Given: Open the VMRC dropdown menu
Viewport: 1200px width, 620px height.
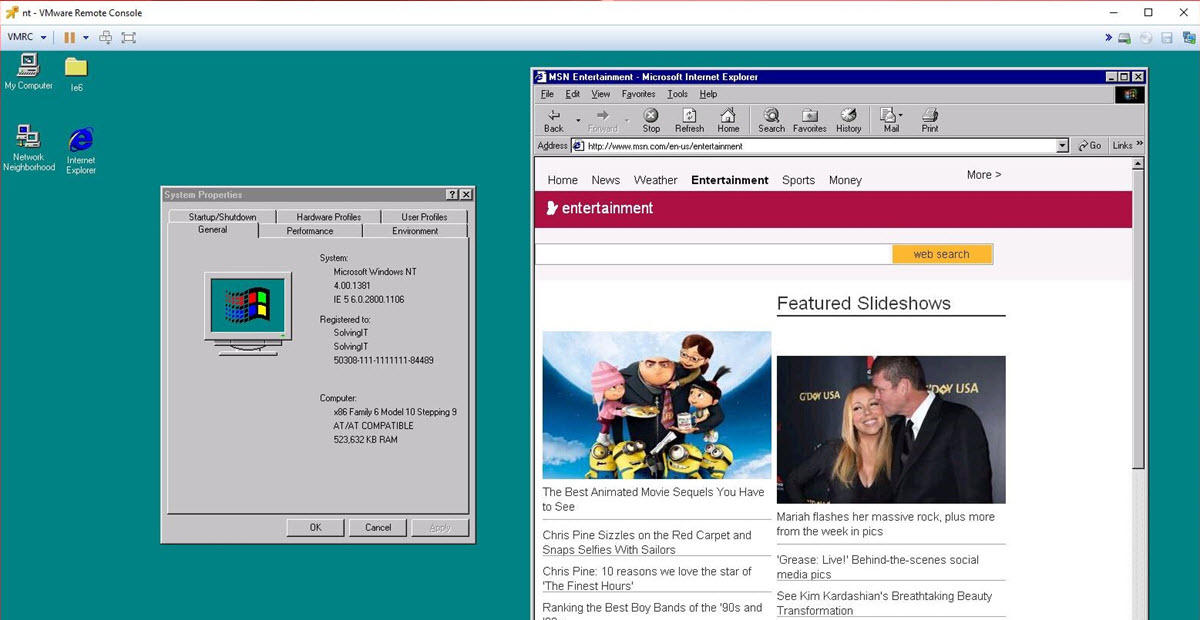Looking at the screenshot, I should 27,38.
